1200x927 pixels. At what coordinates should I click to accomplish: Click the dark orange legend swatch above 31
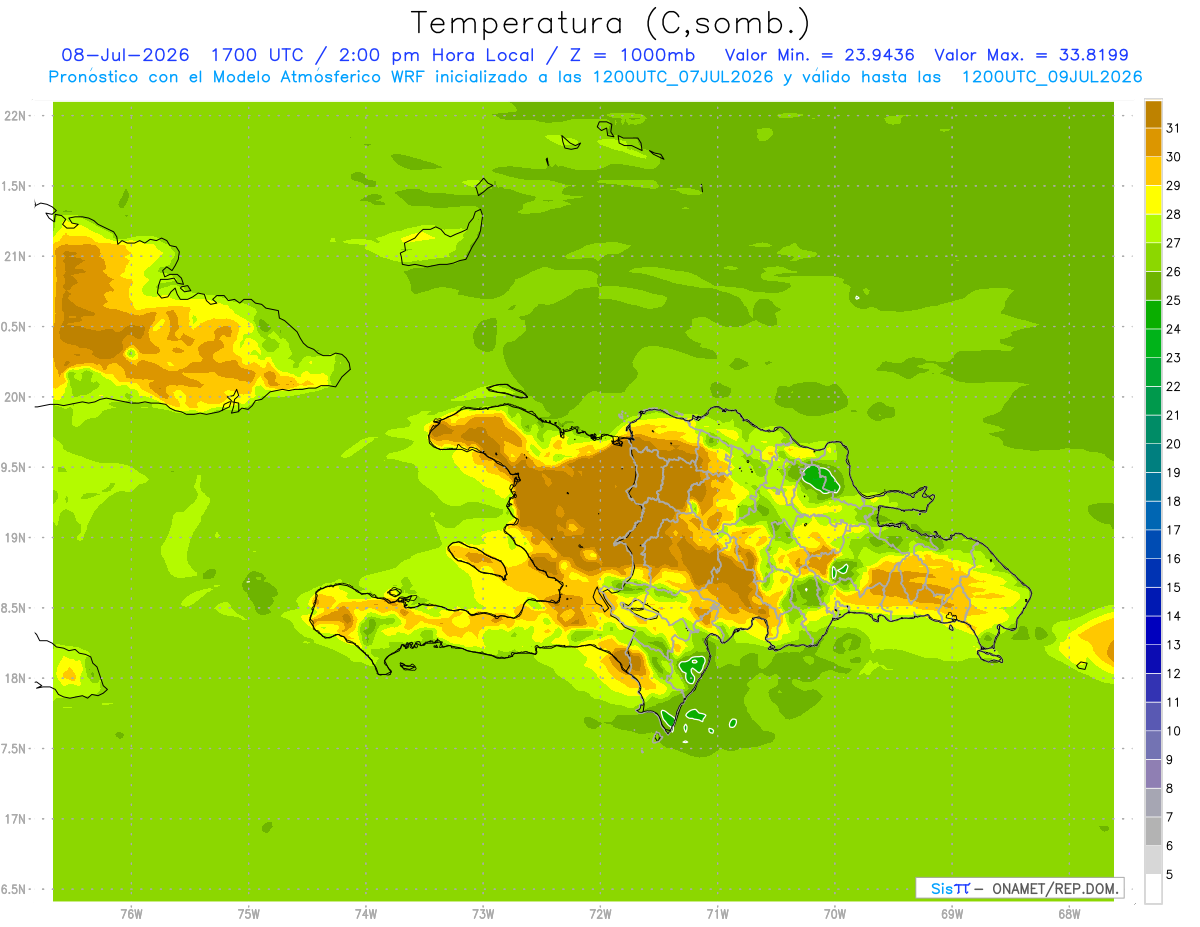tap(1153, 113)
